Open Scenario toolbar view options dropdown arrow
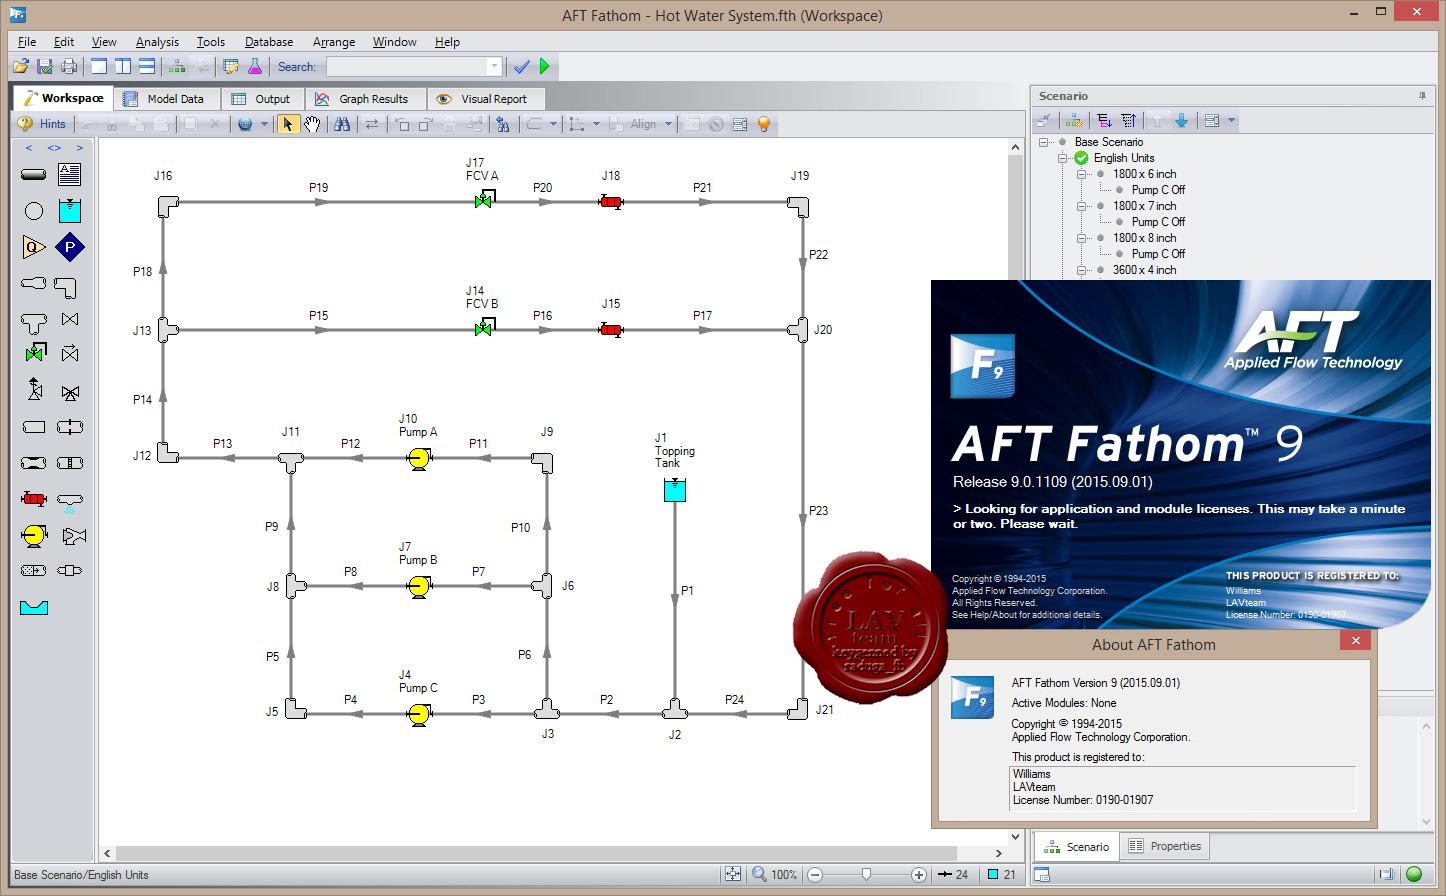Screen dimensions: 1446x896 click(1231, 120)
